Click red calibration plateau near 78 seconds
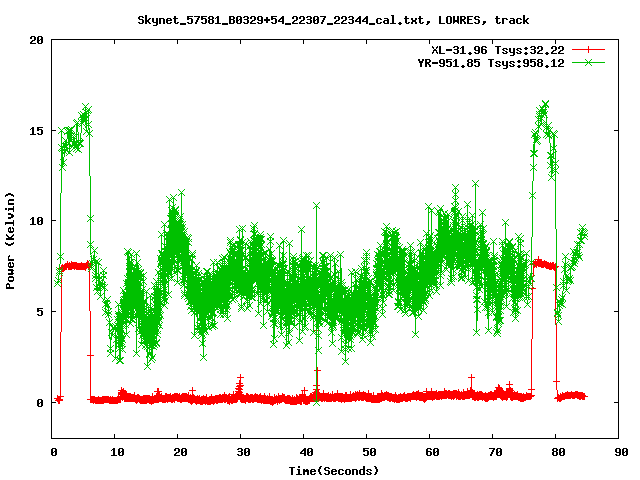The height and width of the screenshot is (480, 640). pyautogui.click(x=544, y=264)
